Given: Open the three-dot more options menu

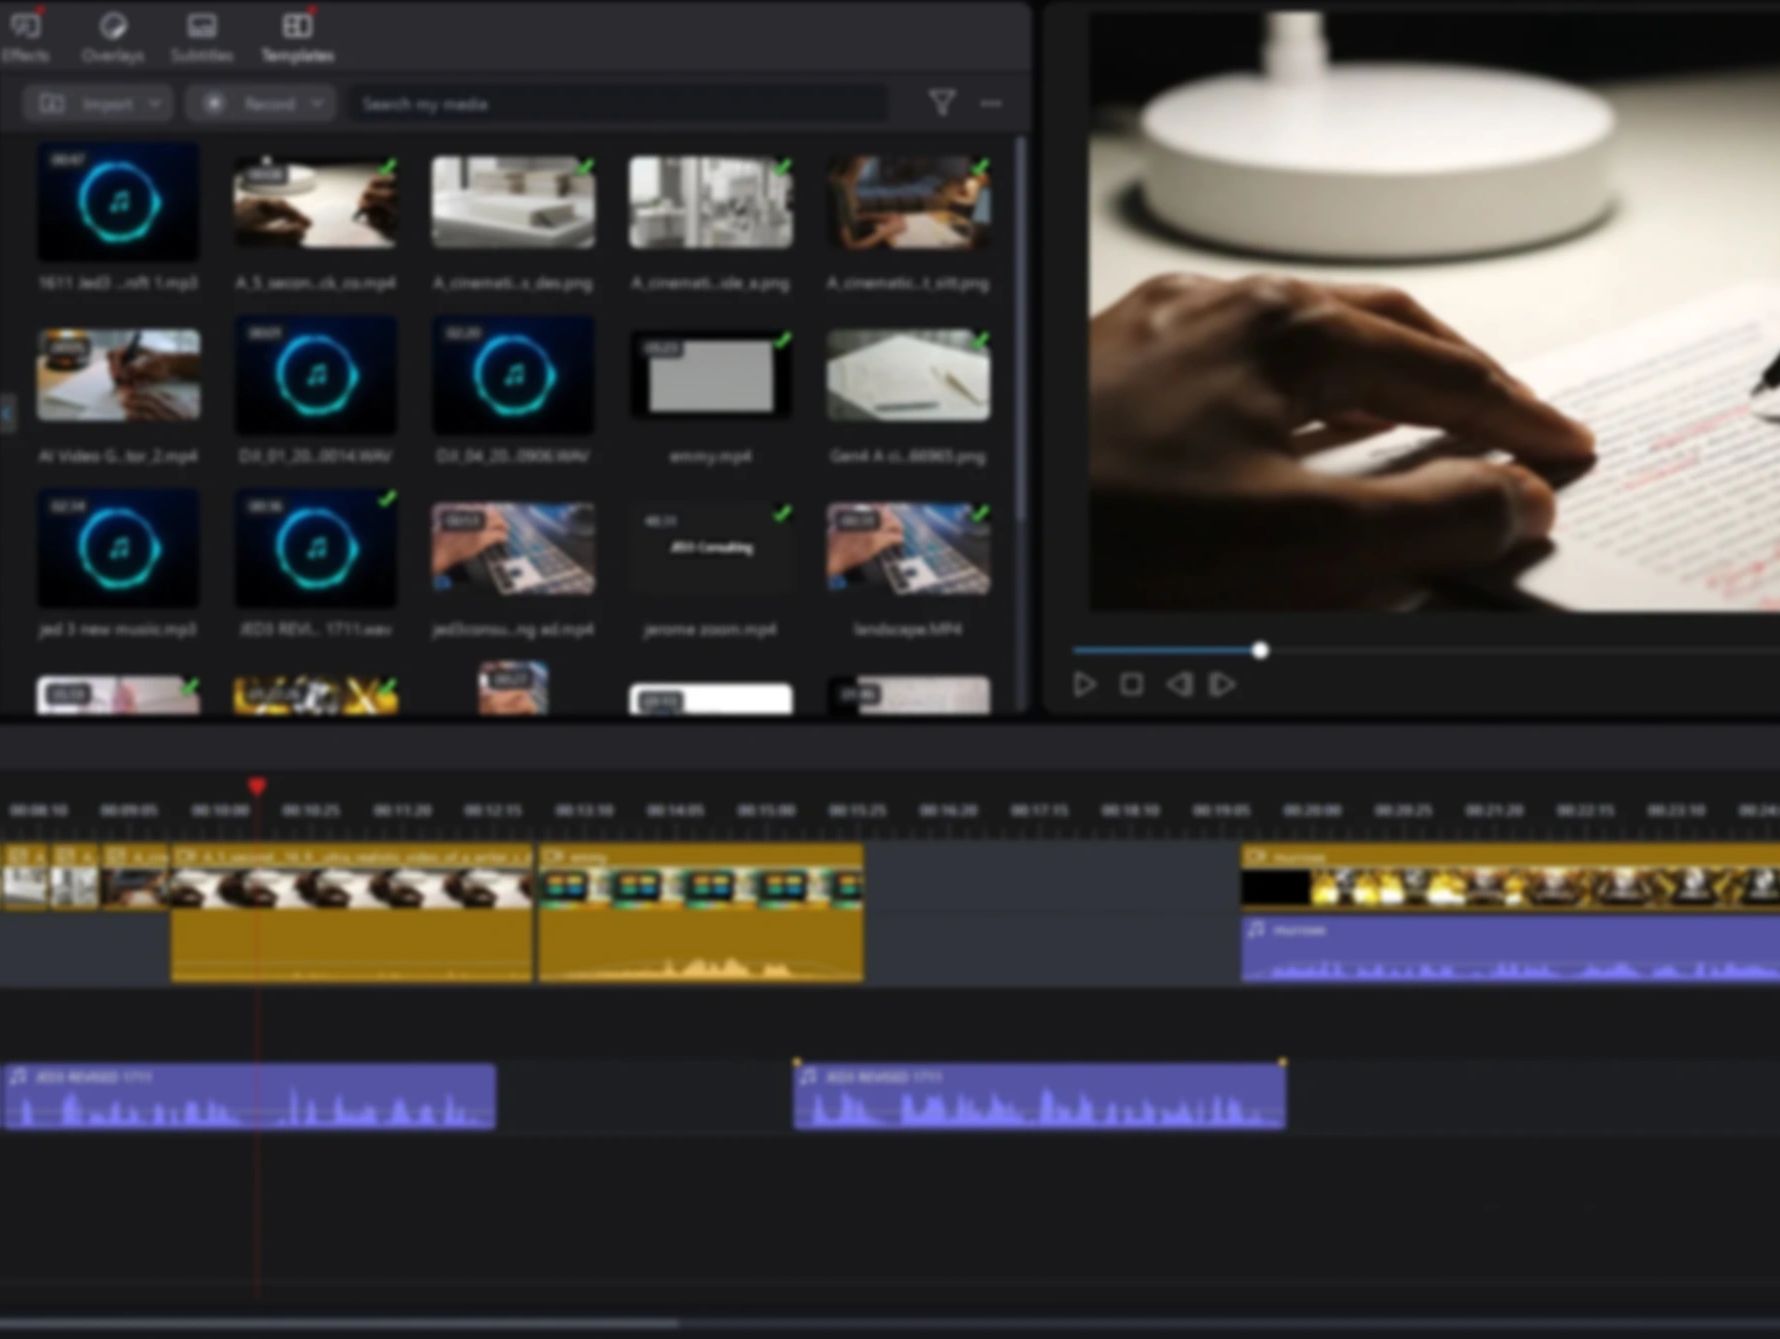Looking at the screenshot, I should 991,103.
